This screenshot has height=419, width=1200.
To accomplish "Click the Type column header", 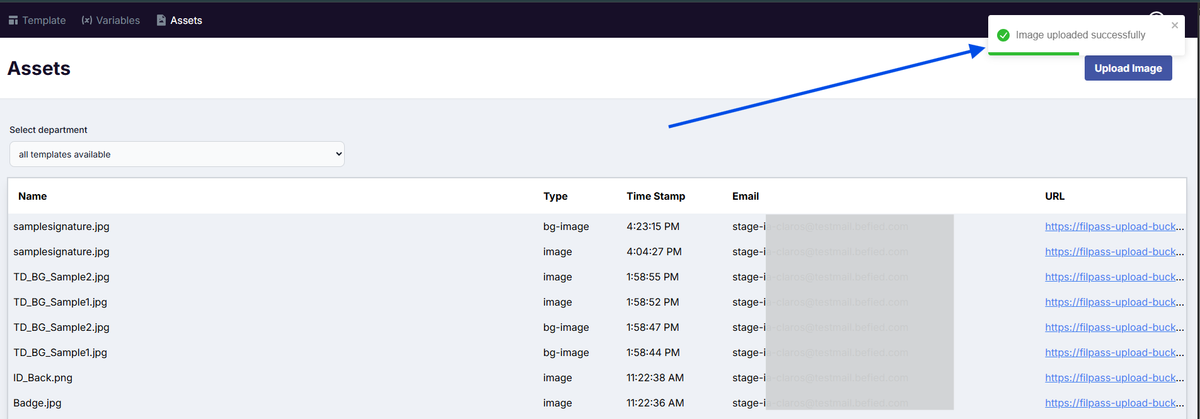I will pos(555,196).
